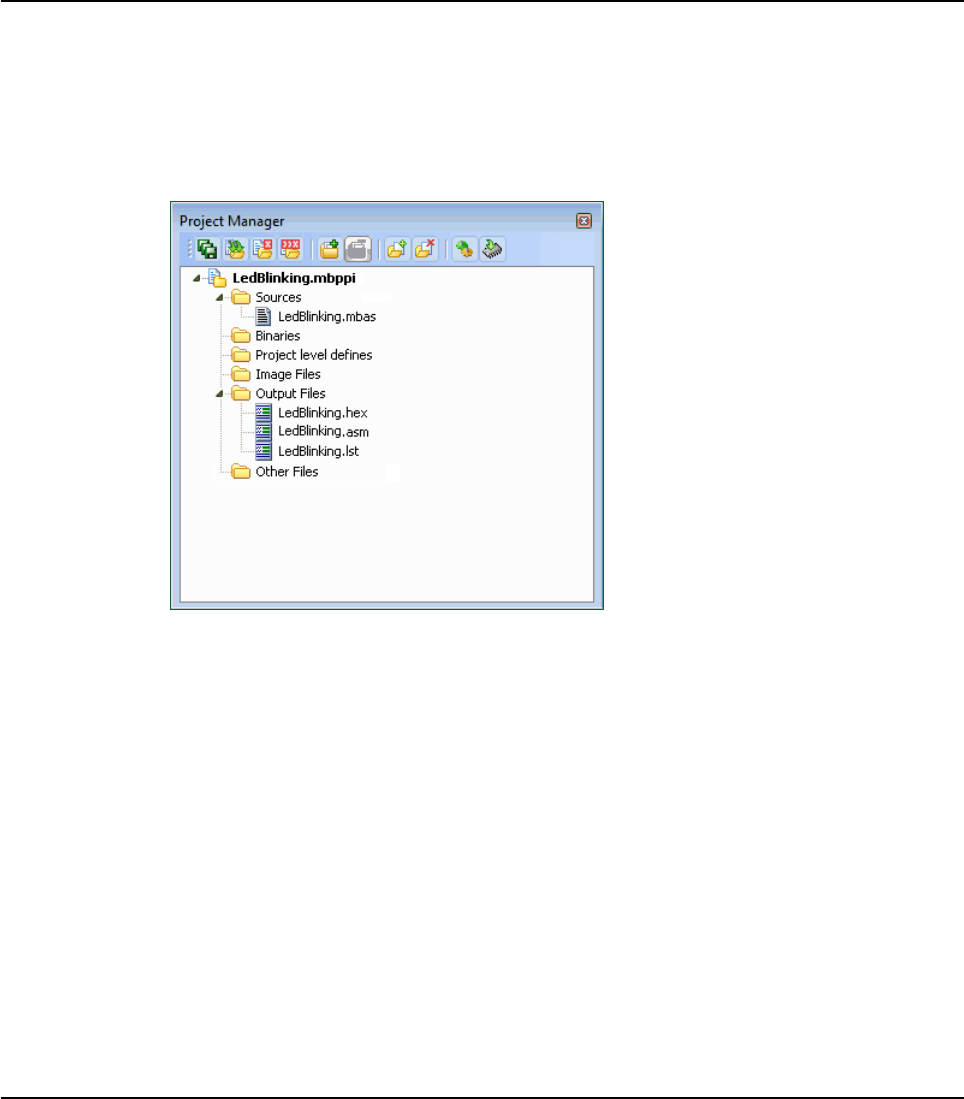This screenshot has width=964, height=1099.
Task: Click the Project level defines folder icon
Action: [x=241, y=355]
